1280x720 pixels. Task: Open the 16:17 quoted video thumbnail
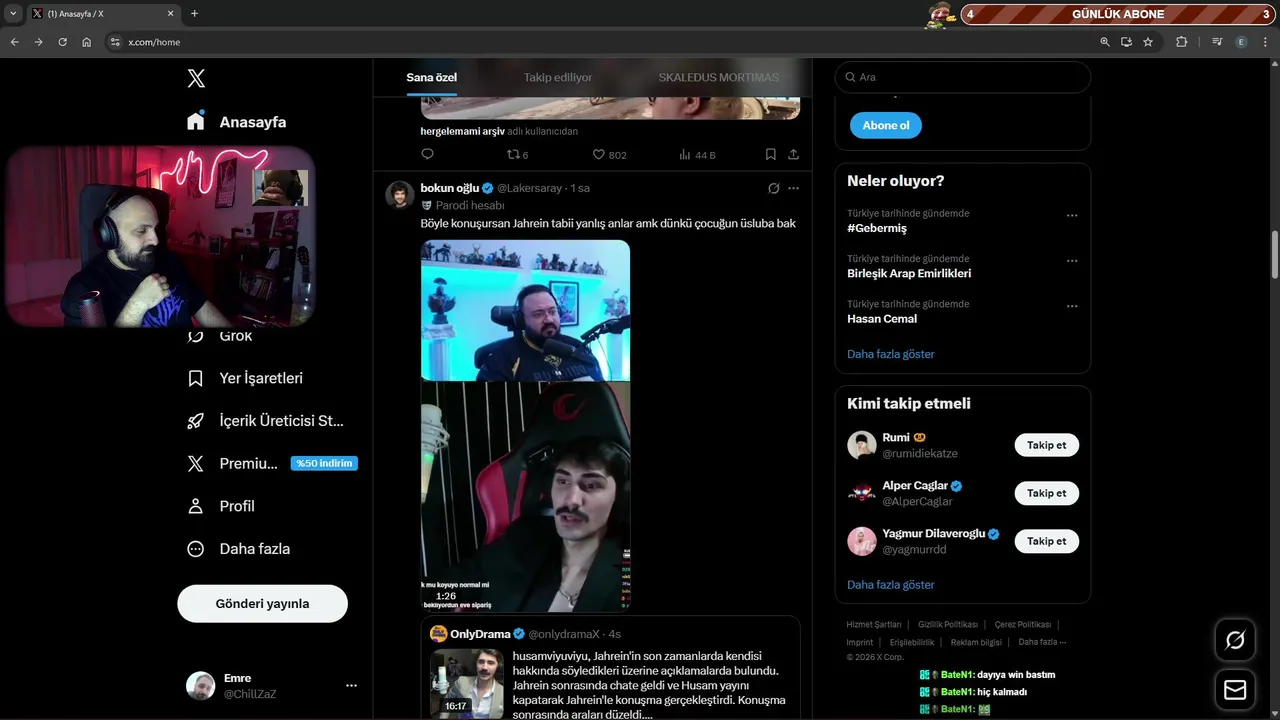point(467,684)
